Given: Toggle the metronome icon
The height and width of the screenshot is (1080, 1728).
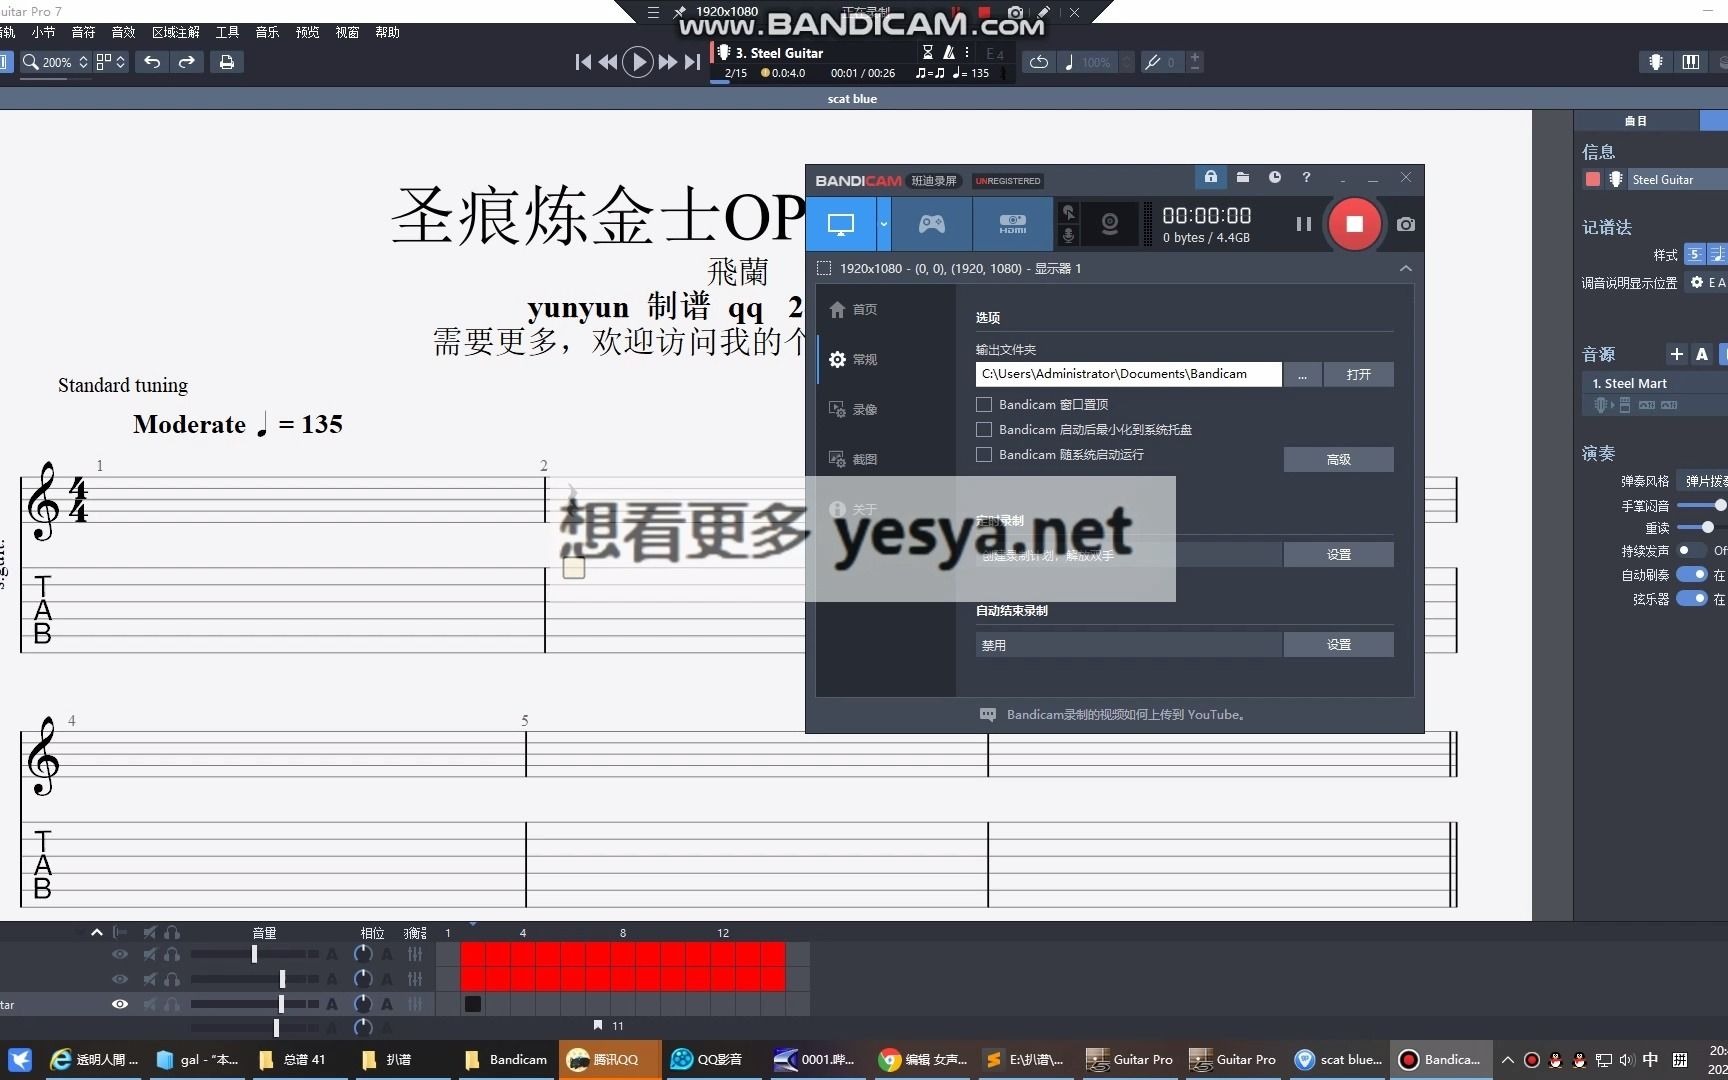Looking at the screenshot, I should tap(949, 52).
